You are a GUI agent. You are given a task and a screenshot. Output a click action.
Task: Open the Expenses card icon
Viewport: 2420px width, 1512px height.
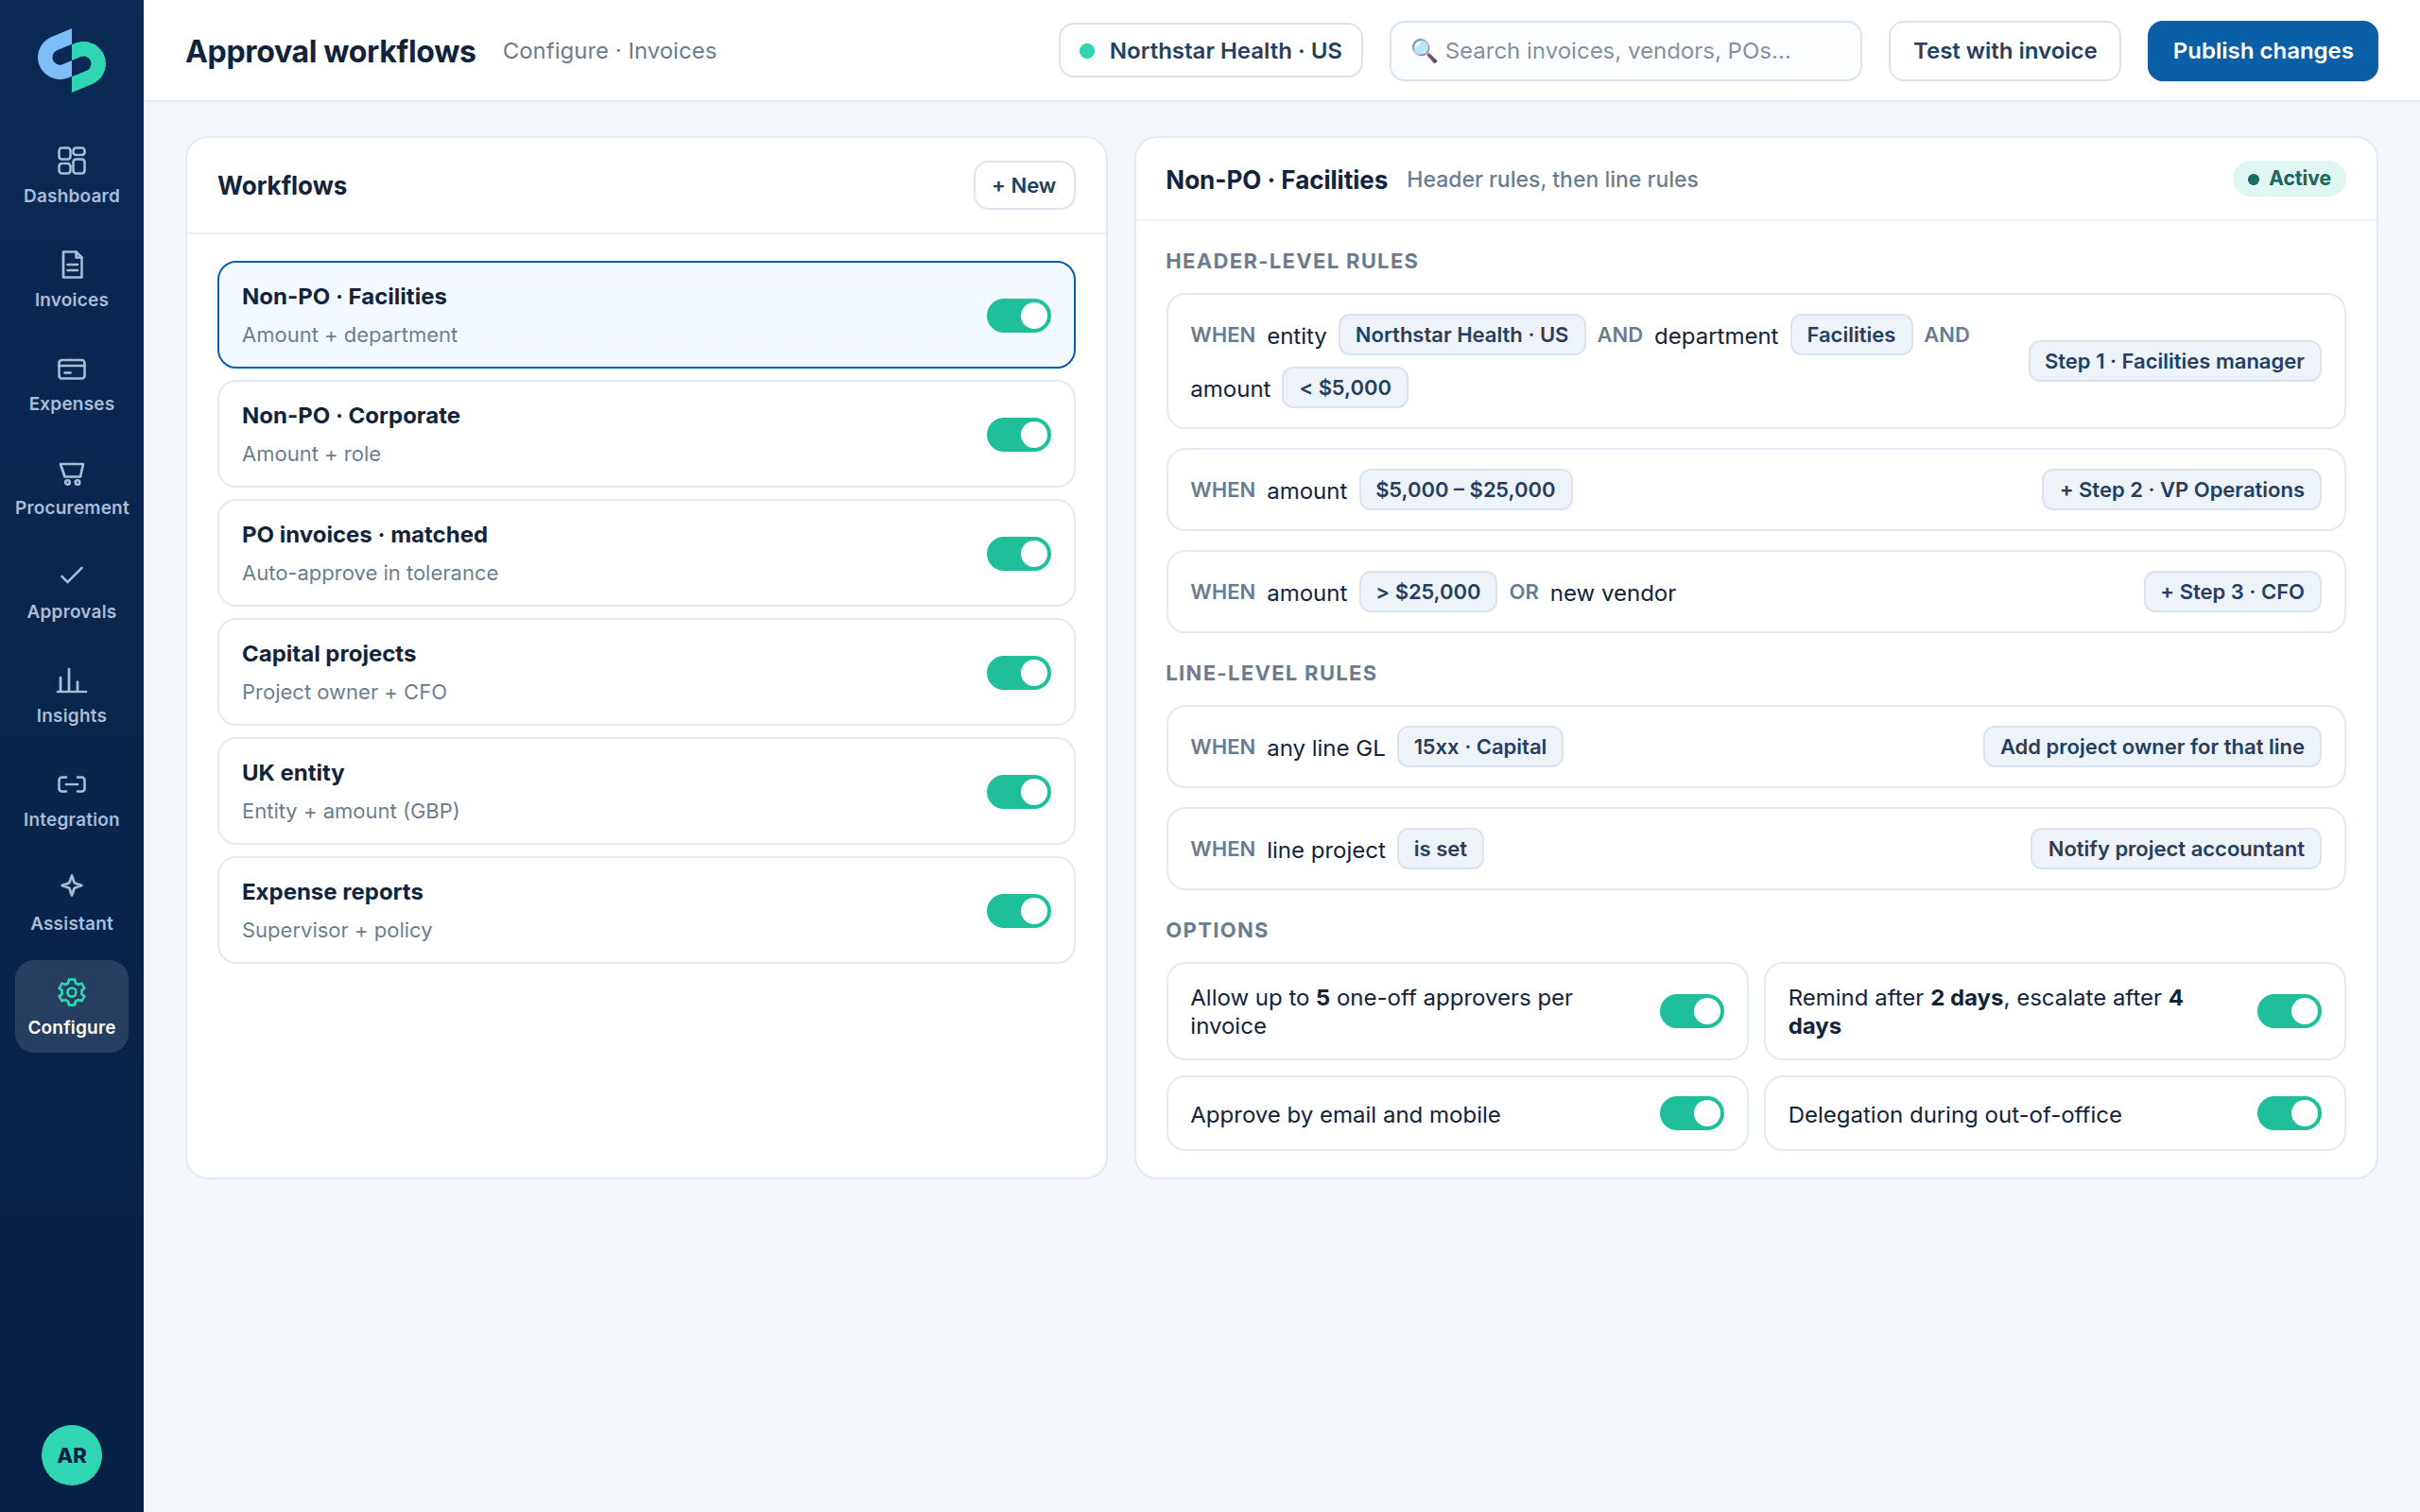tap(71, 369)
